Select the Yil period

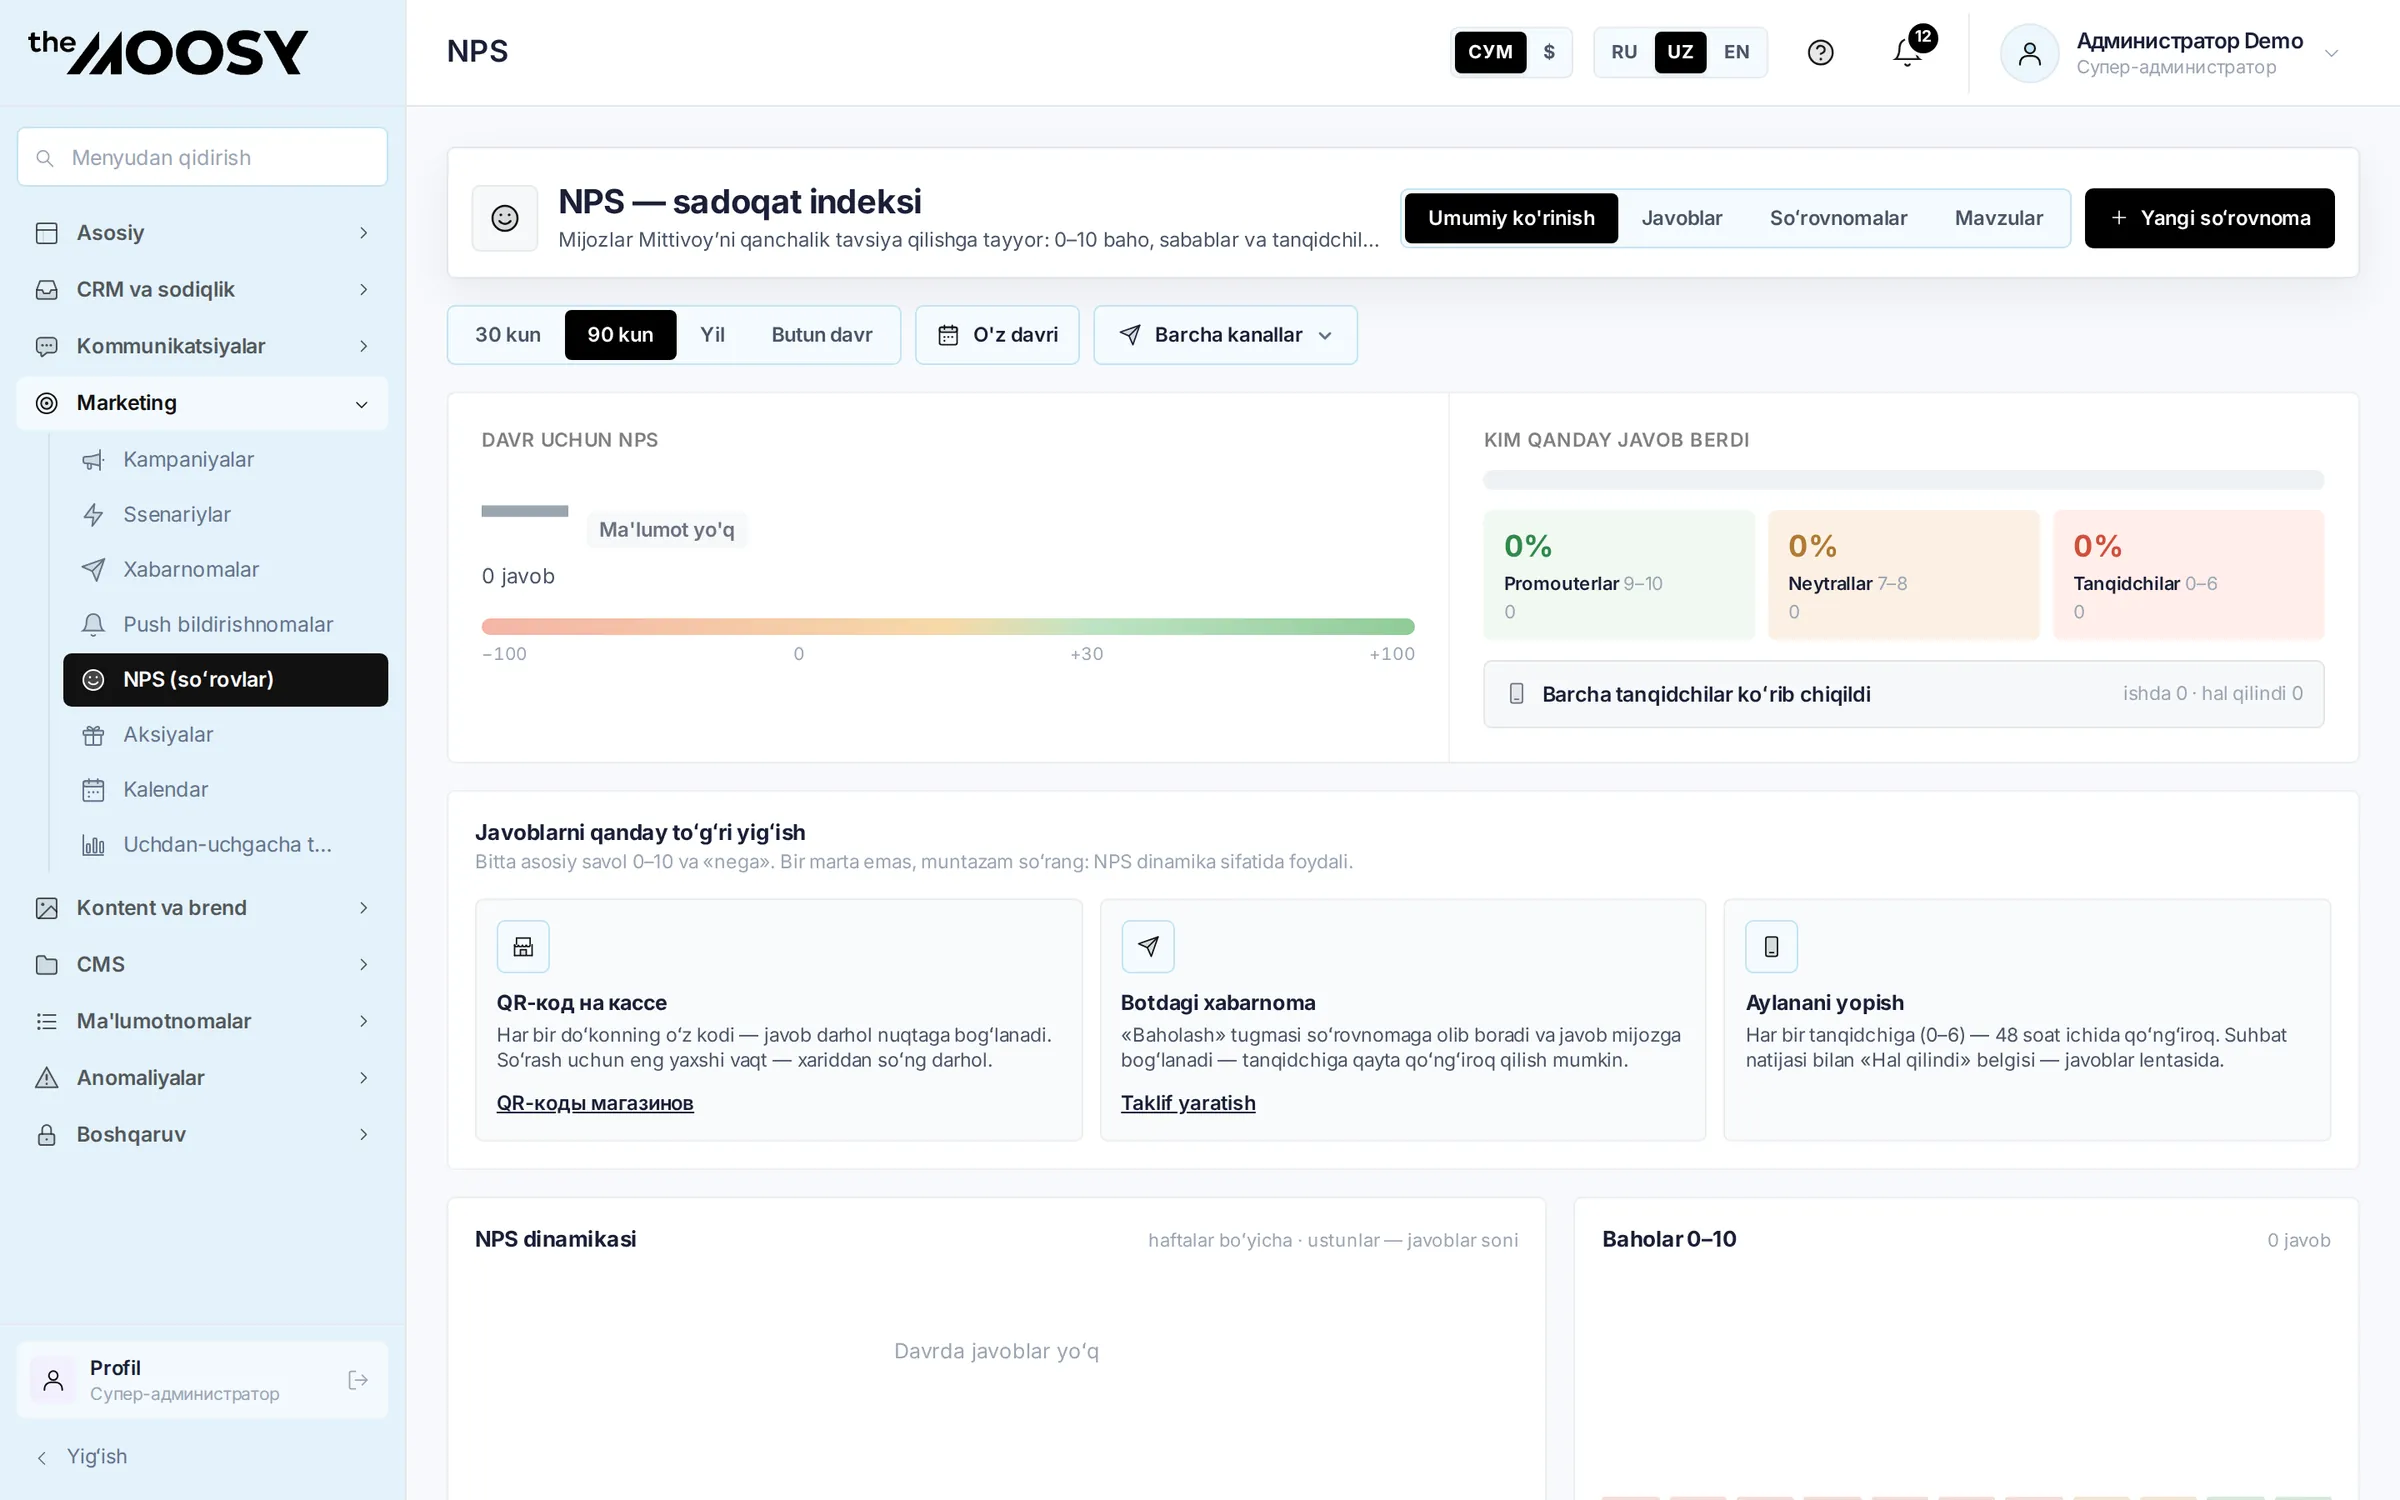click(712, 334)
